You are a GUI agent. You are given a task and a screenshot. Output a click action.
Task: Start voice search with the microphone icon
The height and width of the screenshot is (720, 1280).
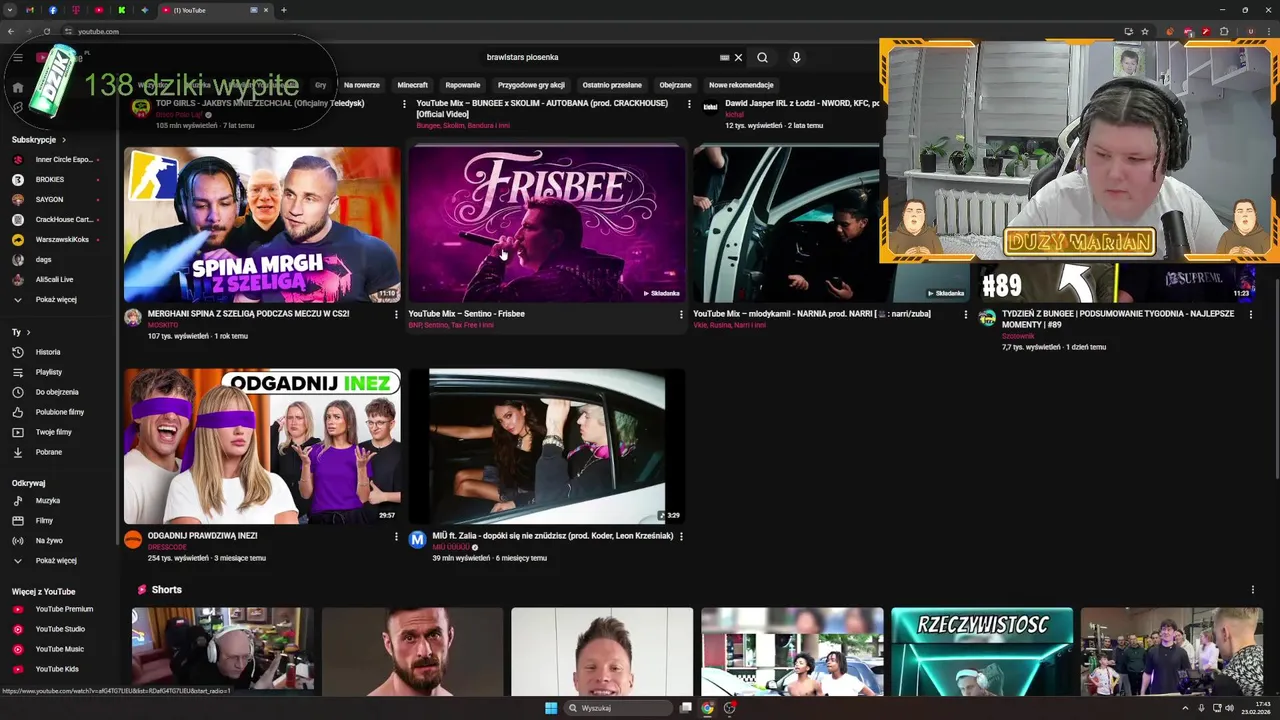pos(796,57)
